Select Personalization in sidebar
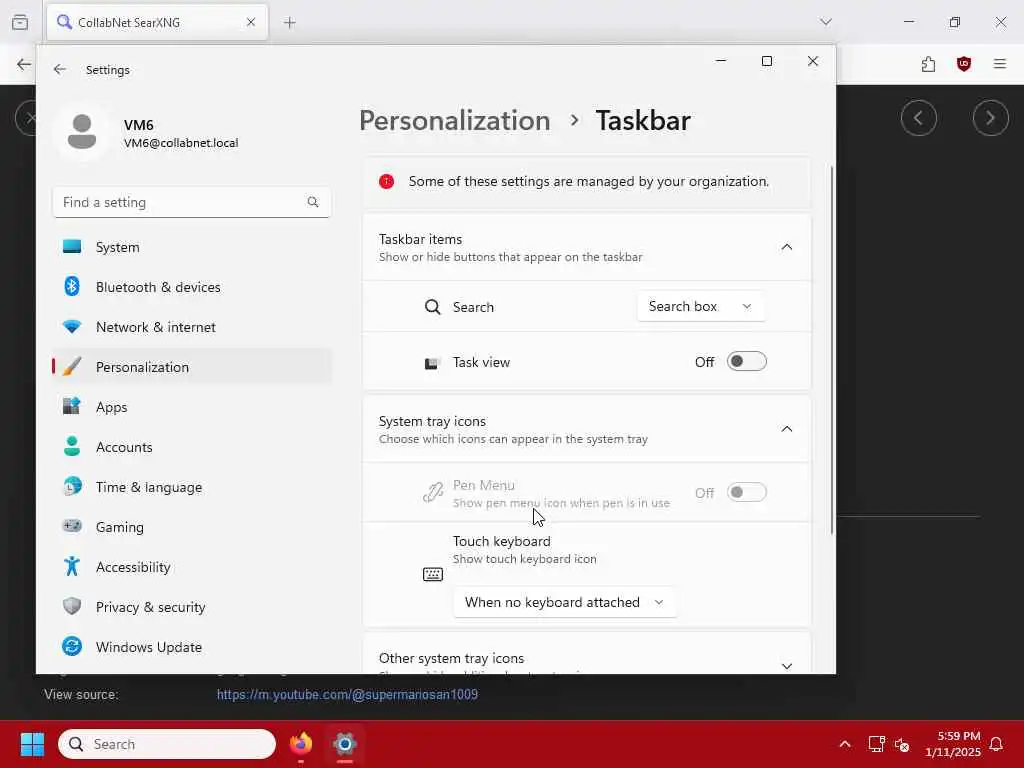Screen dimensions: 1024x768 192,367
